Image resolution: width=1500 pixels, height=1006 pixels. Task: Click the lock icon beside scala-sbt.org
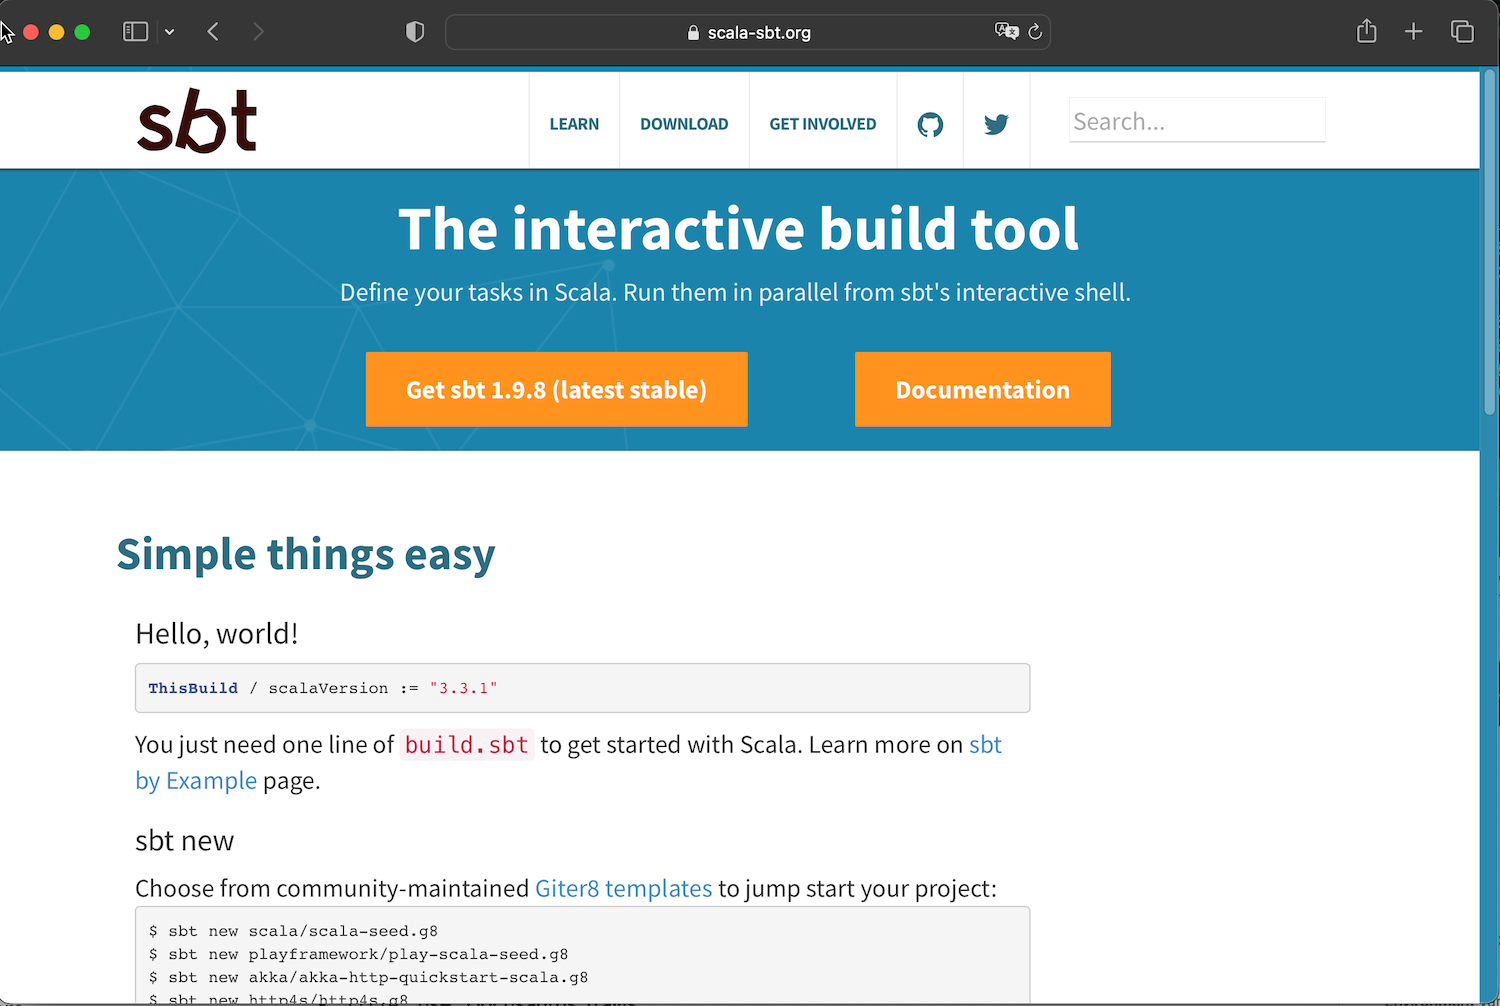tap(693, 33)
